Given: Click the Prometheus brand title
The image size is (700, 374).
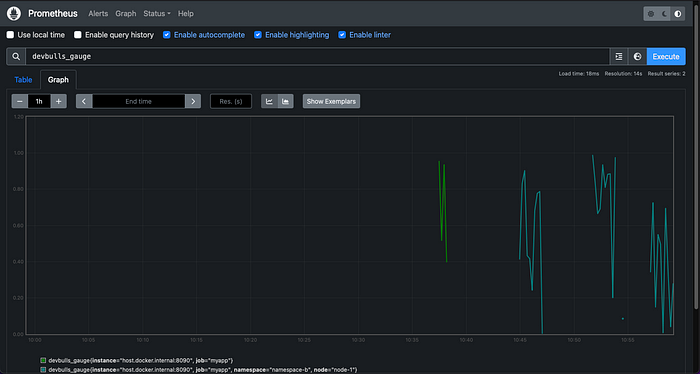Looking at the screenshot, I should click(53, 14).
